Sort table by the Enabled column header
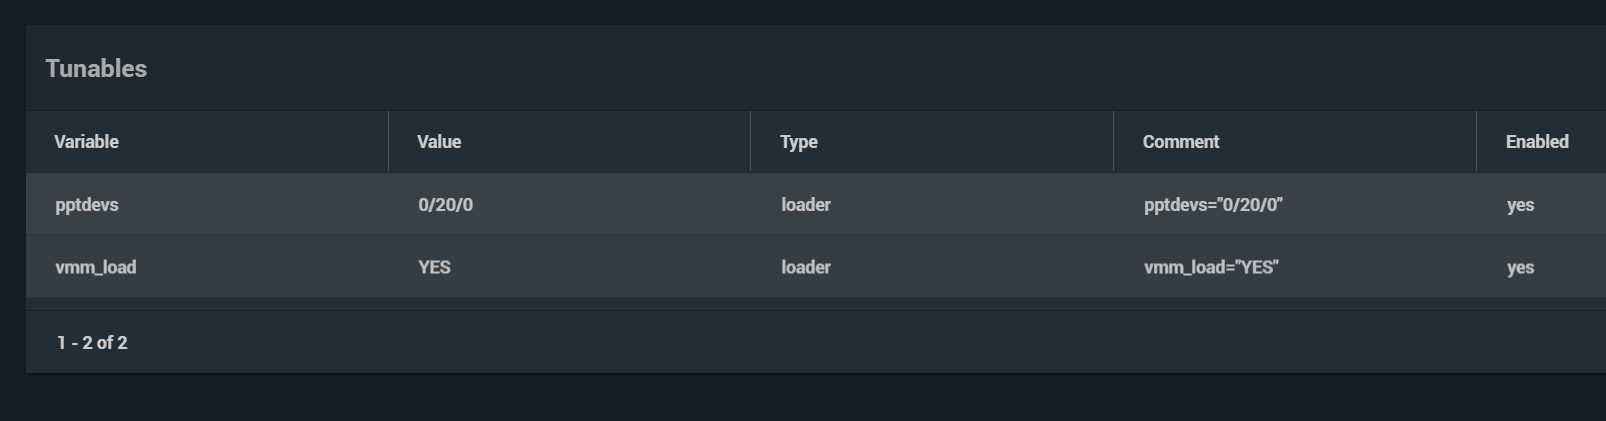The height and width of the screenshot is (421, 1606). 1536,142
